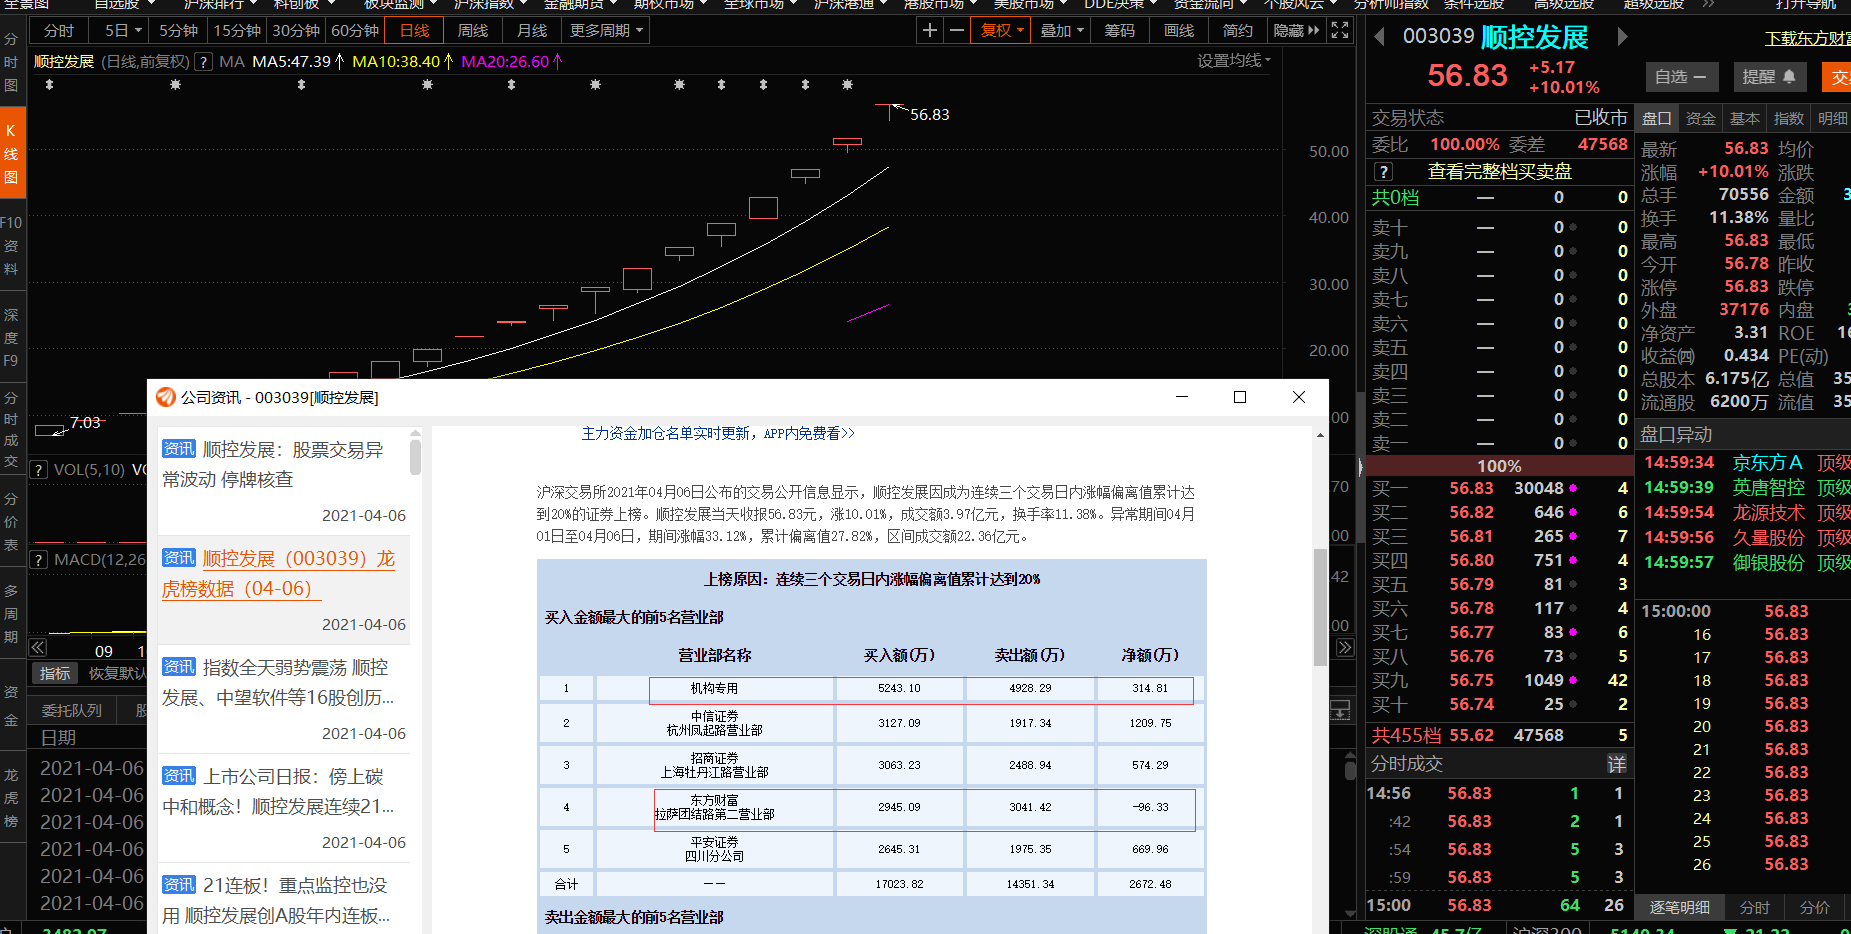Select 30分钟 period tab
The image size is (1851, 934).
pyautogui.click(x=296, y=30)
